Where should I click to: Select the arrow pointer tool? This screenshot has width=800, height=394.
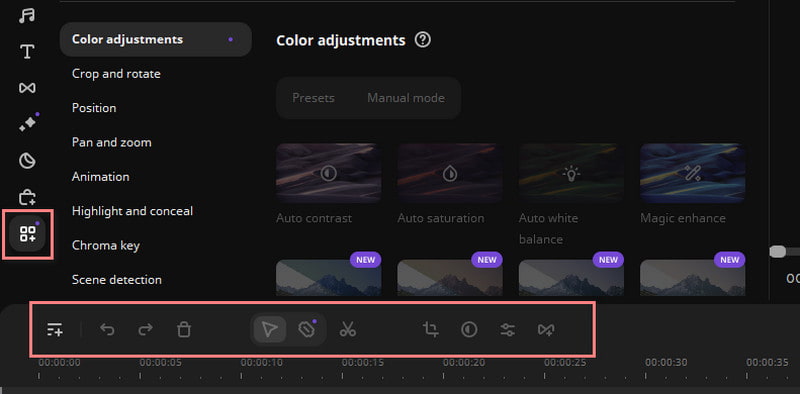click(269, 330)
